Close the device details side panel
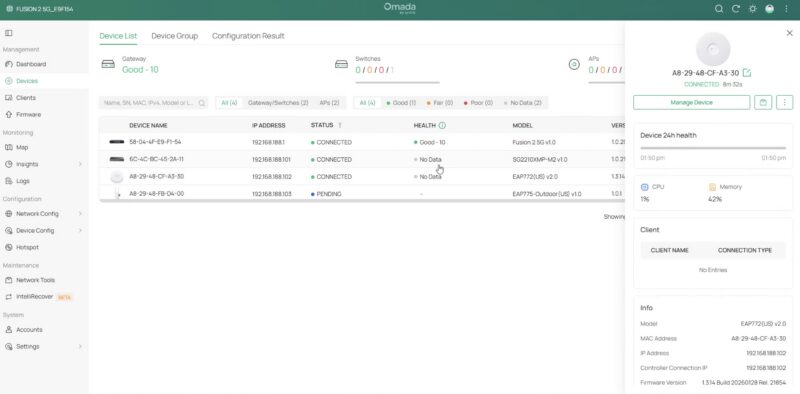 pyautogui.click(x=789, y=33)
